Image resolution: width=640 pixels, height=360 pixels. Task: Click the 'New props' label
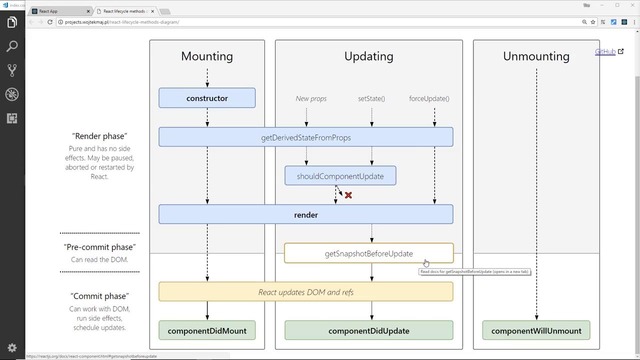(311, 98)
